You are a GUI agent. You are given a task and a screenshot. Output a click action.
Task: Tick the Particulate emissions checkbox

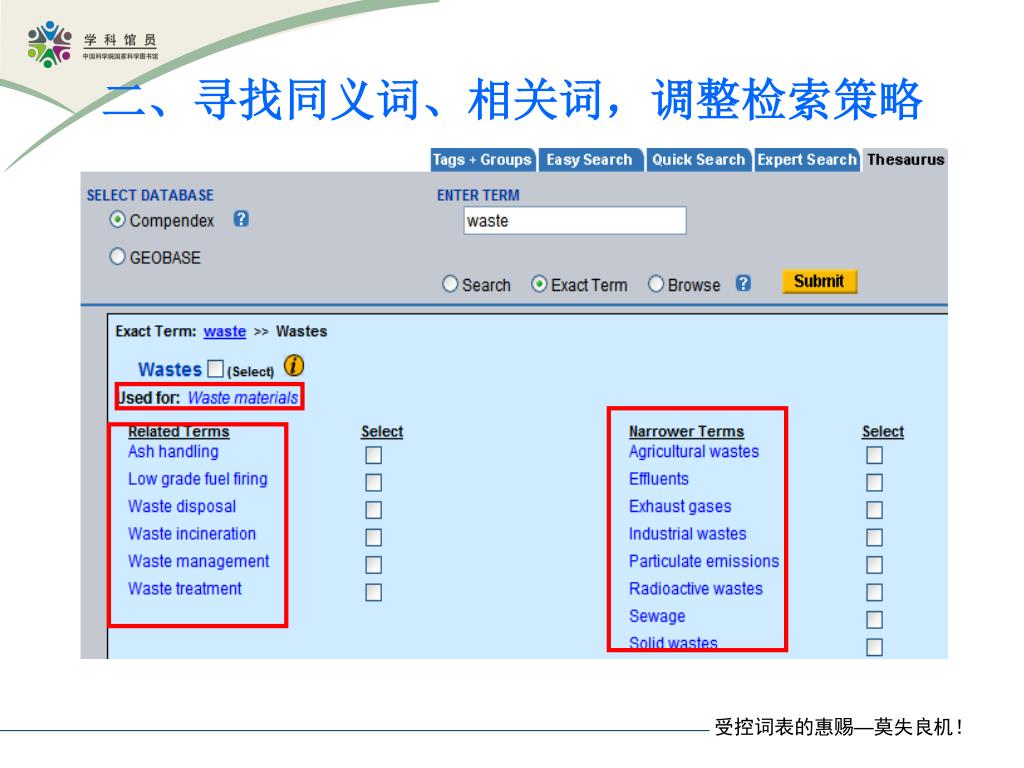click(x=874, y=565)
